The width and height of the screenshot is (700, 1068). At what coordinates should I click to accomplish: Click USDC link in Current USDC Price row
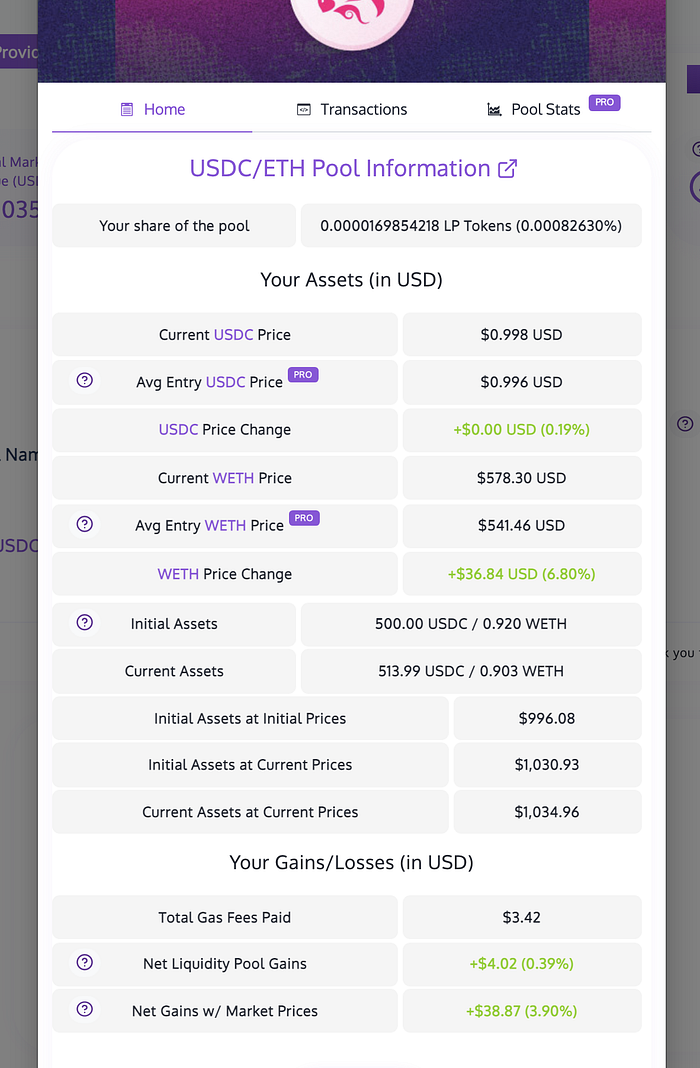[233, 335]
